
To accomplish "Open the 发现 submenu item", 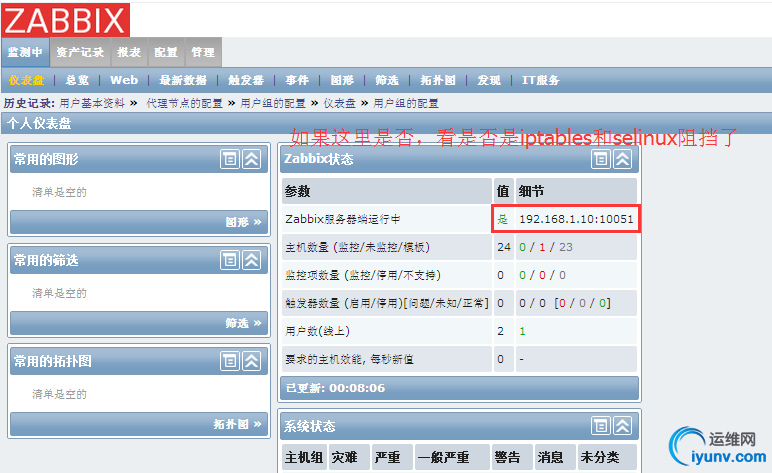I will click(489, 80).
